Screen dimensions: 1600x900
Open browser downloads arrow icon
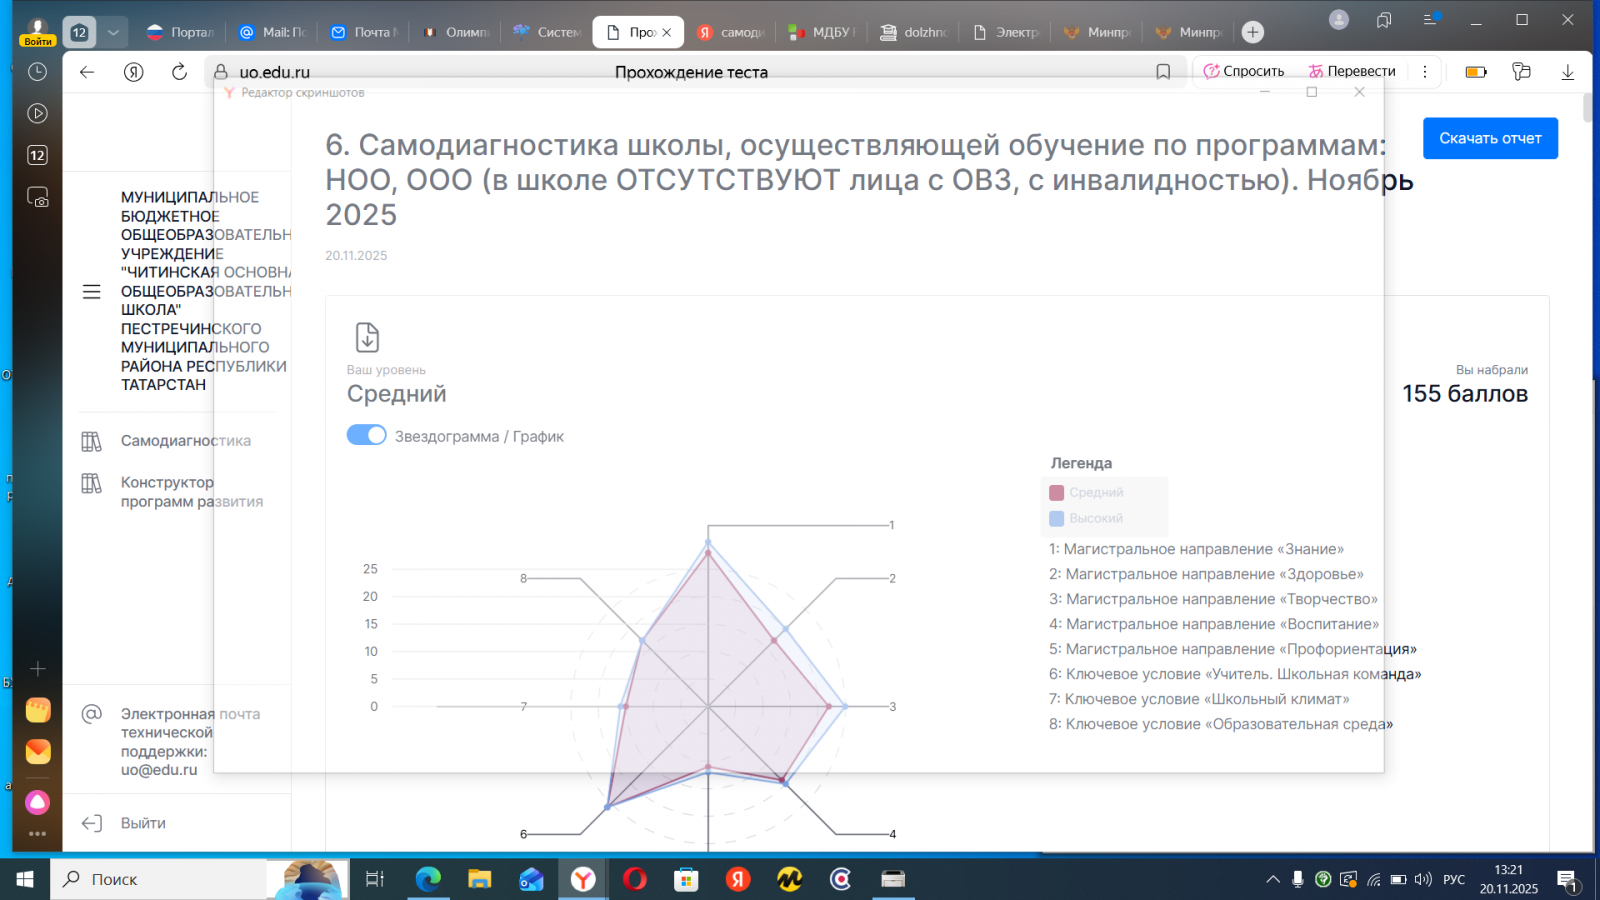(x=1567, y=72)
